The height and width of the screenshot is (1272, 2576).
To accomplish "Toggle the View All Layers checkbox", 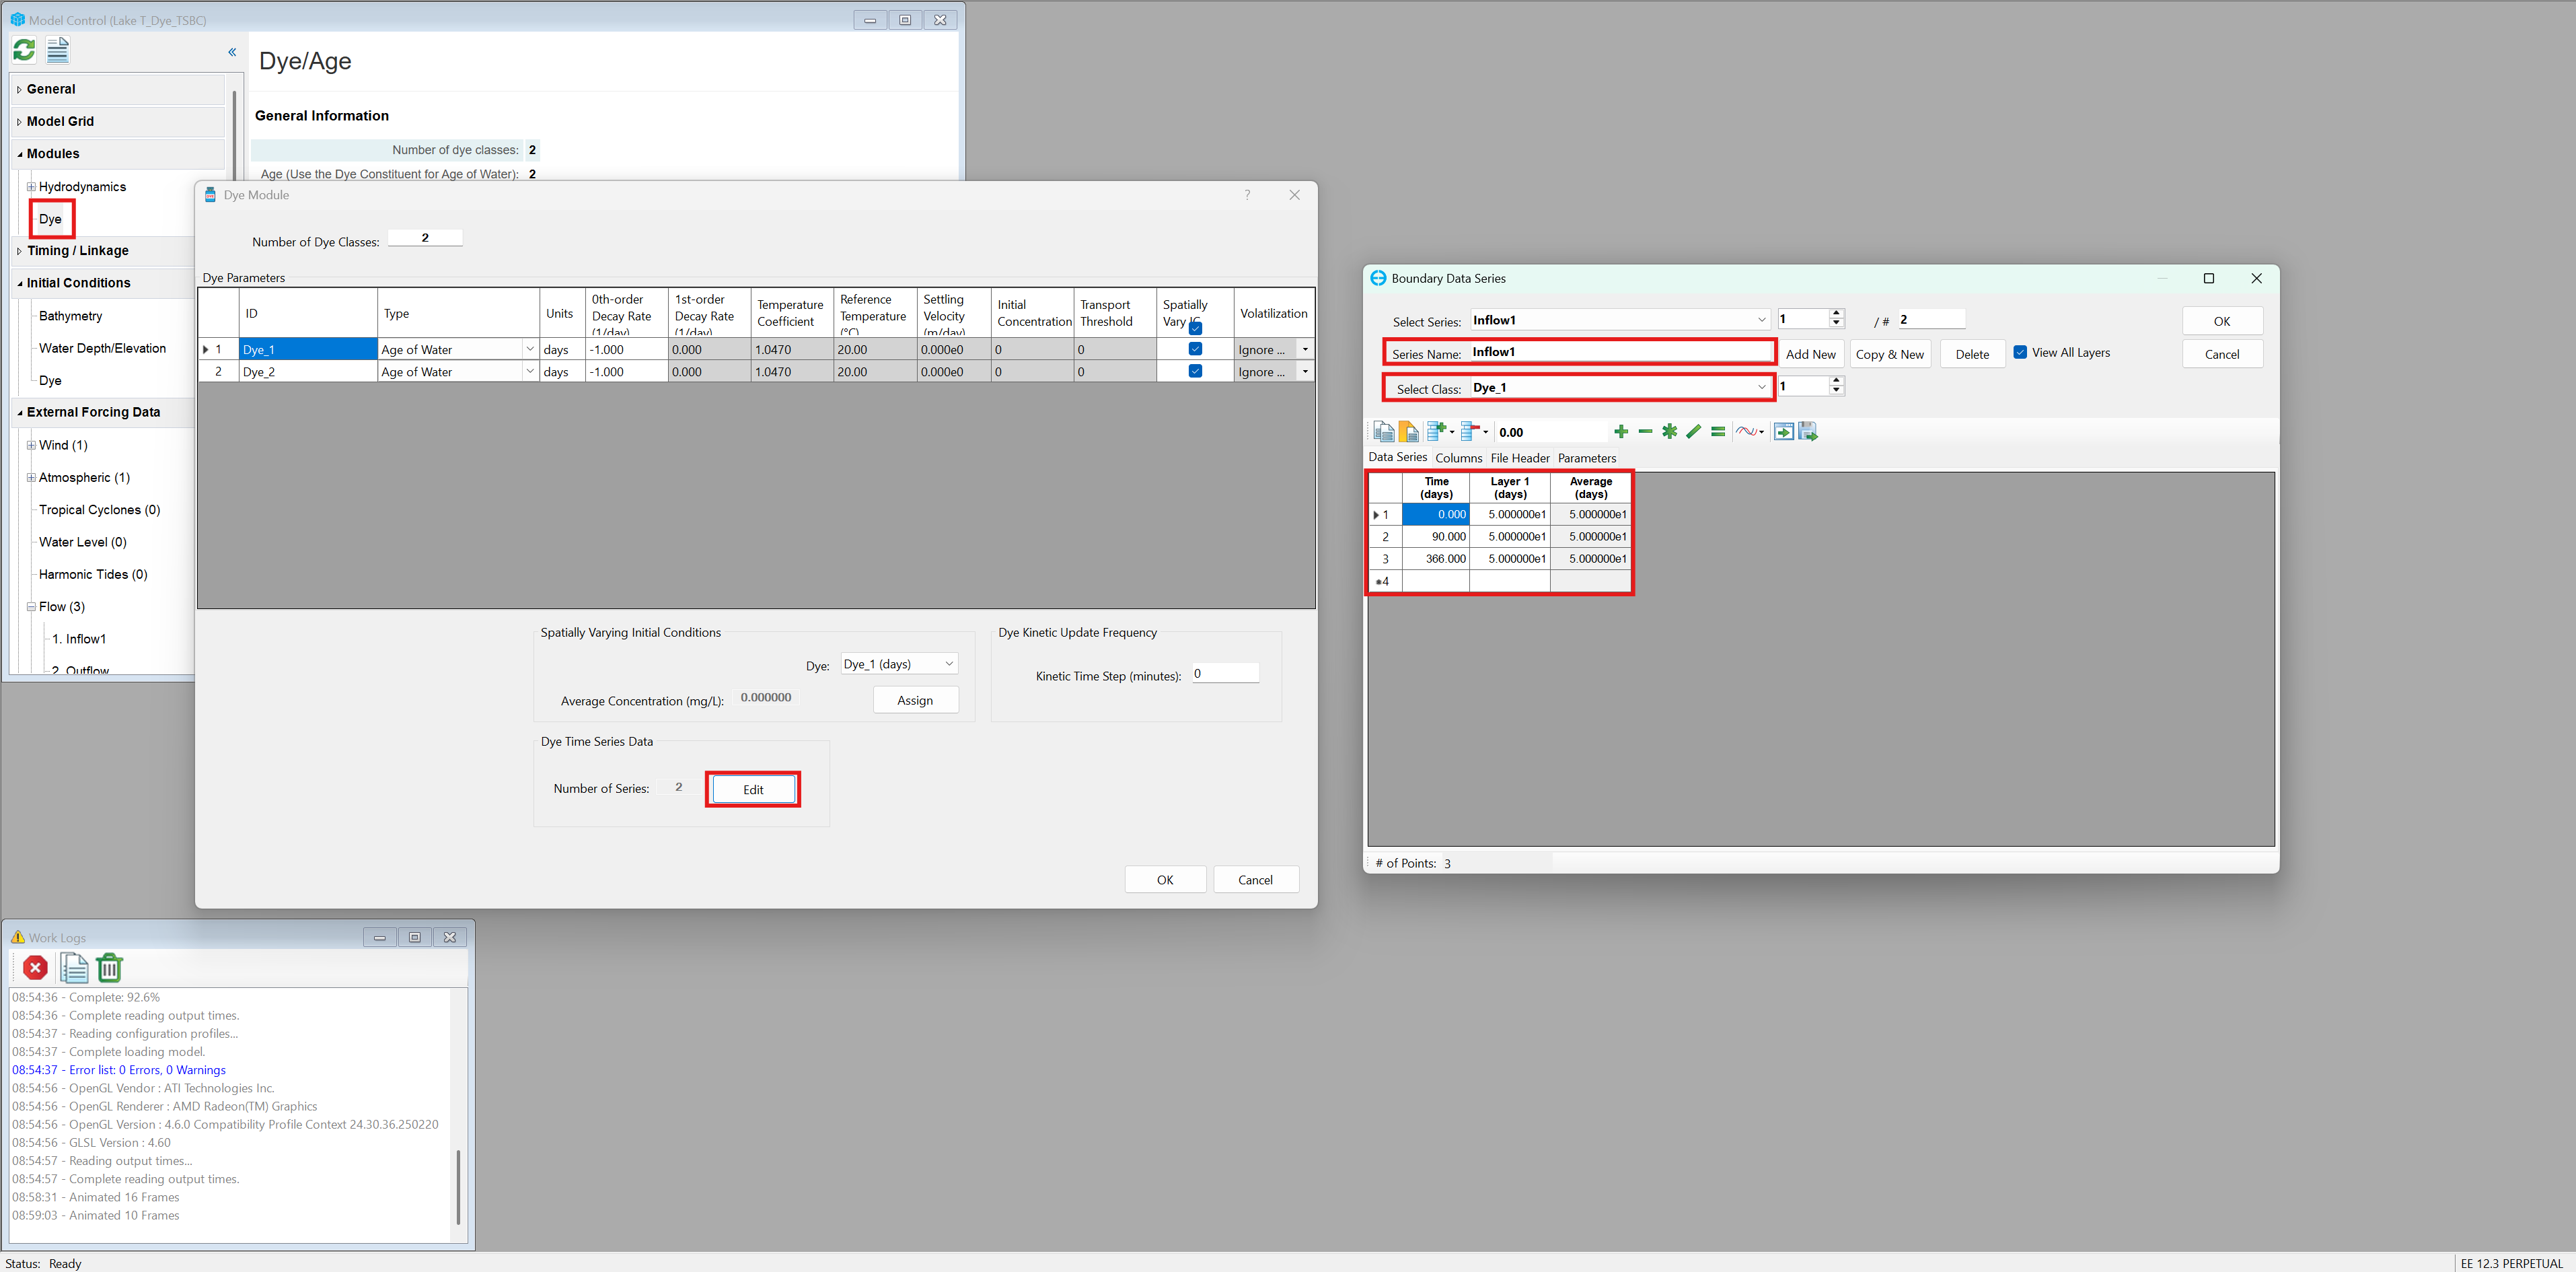I will click(x=2020, y=353).
